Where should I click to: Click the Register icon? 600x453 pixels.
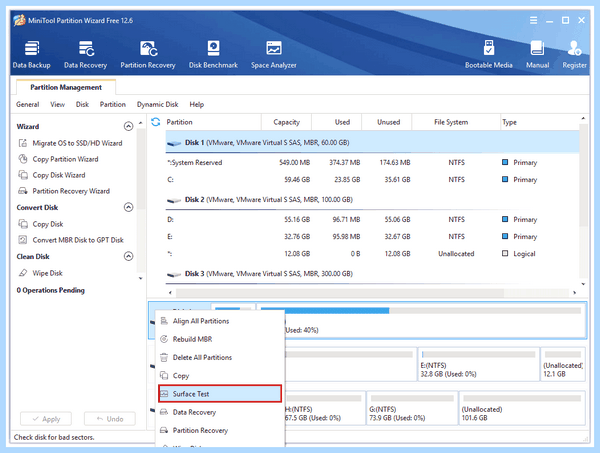[x=574, y=49]
